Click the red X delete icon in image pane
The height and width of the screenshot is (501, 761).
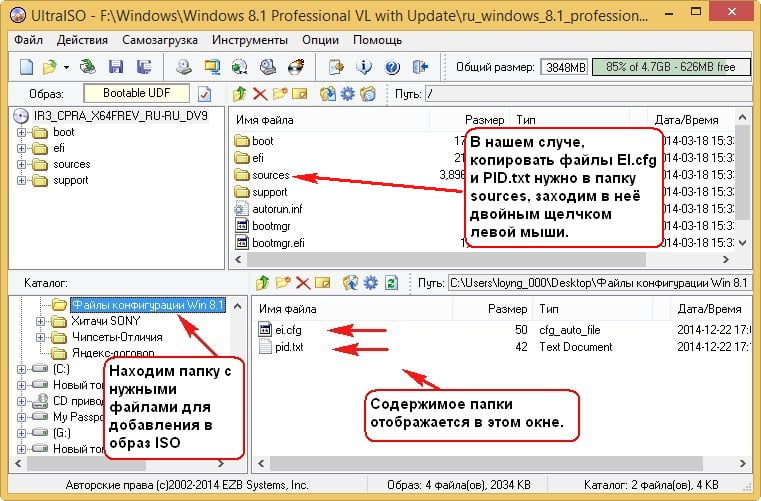260,93
